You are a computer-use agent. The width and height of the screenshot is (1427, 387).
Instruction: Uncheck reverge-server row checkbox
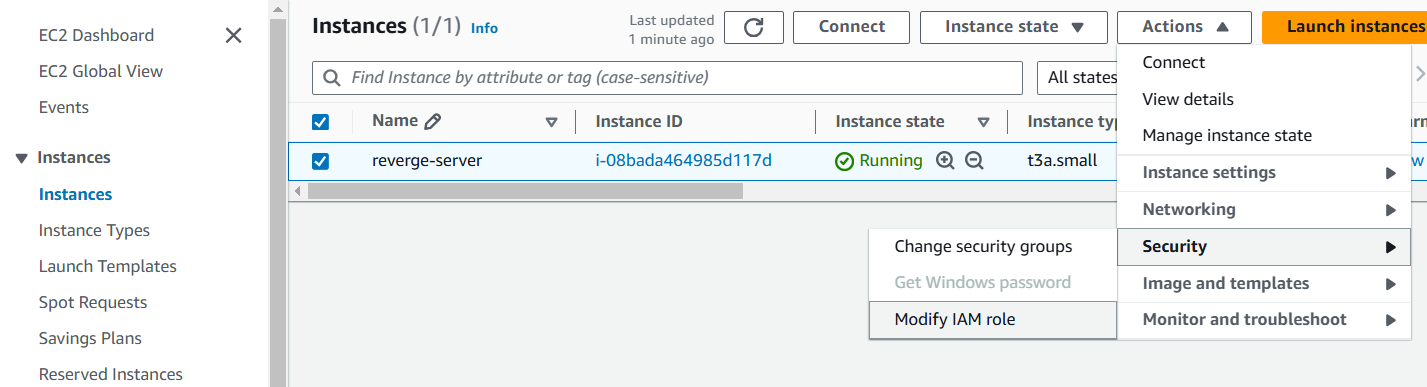click(320, 161)
